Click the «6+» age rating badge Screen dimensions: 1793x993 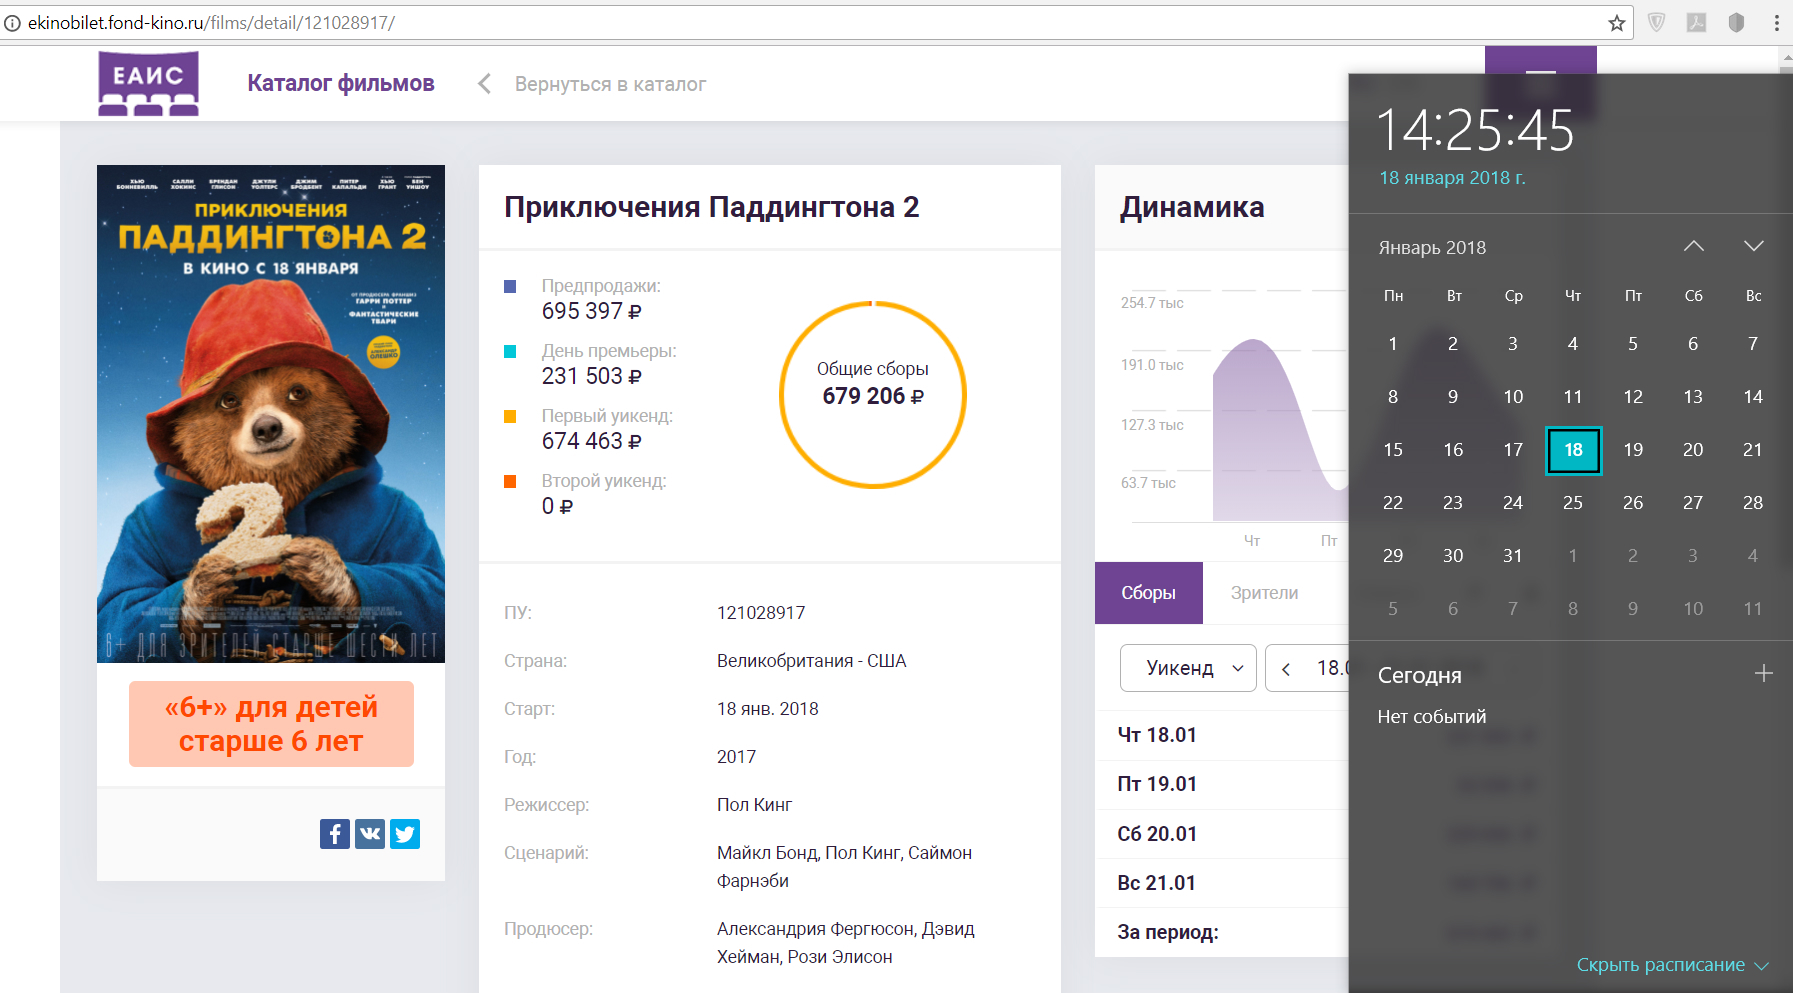271,724
